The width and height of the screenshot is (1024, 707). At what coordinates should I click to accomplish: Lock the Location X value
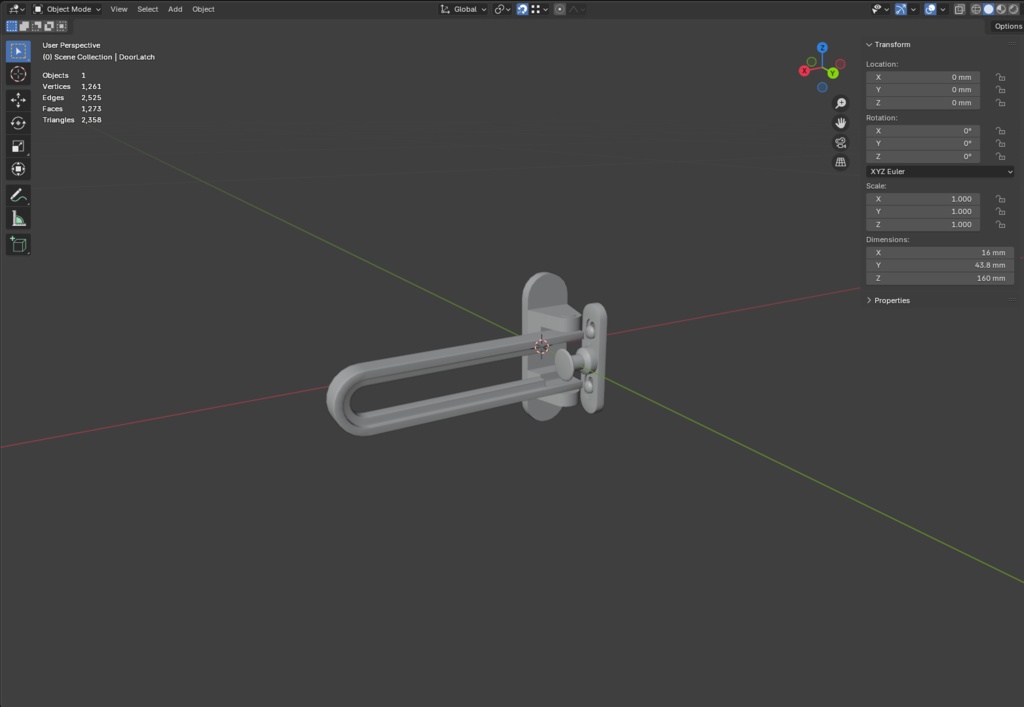tap(1000, 77)
